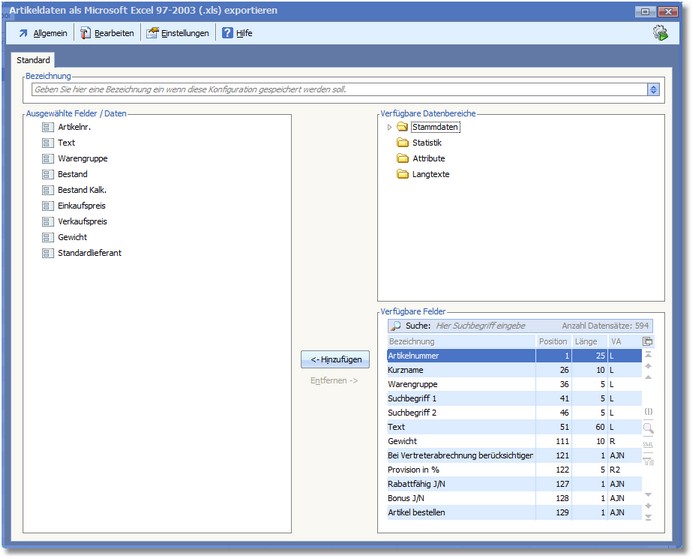Expand the Stammdaten tree node
Viewport: 693px width, 559px height.
click(x=390, y=128)
